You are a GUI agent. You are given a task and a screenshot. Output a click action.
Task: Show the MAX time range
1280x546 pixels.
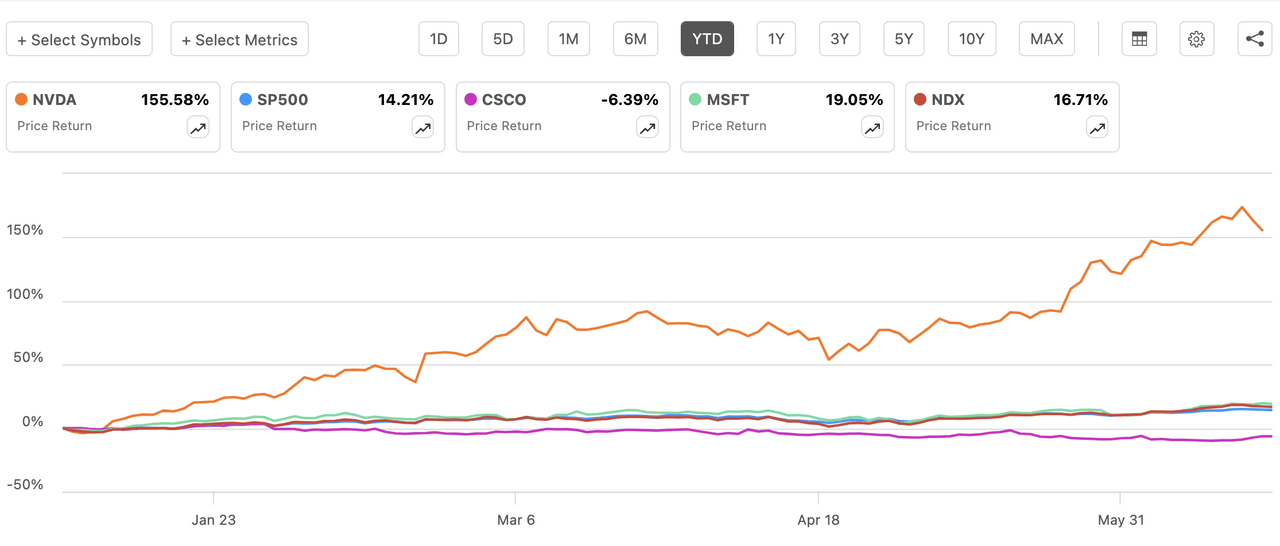pos(1046,40)
